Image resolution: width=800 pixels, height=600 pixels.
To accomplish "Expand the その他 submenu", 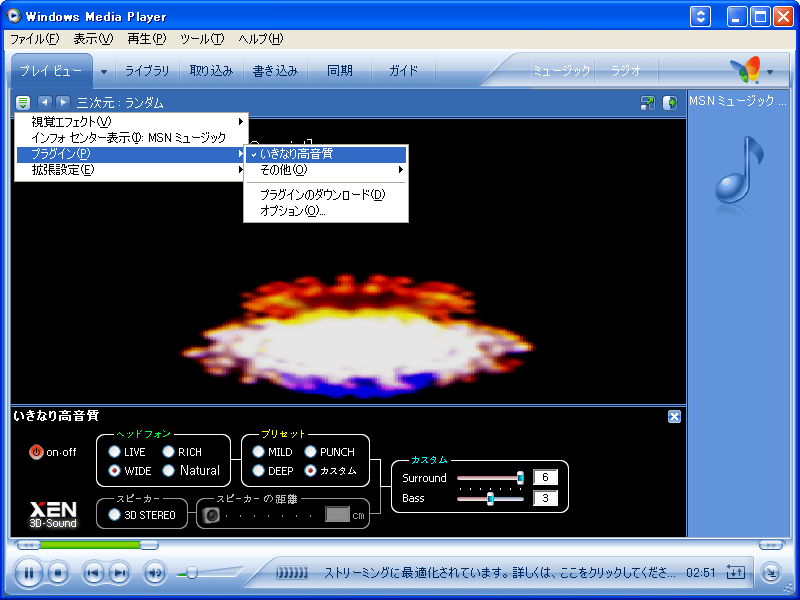I will 326,169.
